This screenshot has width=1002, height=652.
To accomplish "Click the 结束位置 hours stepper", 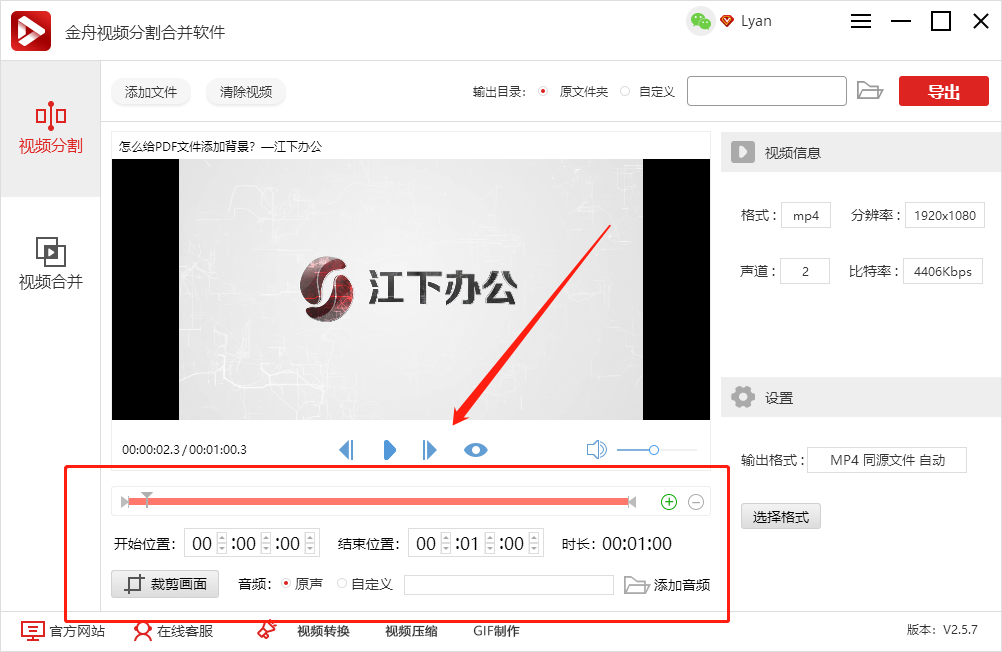I will [446, 543].
